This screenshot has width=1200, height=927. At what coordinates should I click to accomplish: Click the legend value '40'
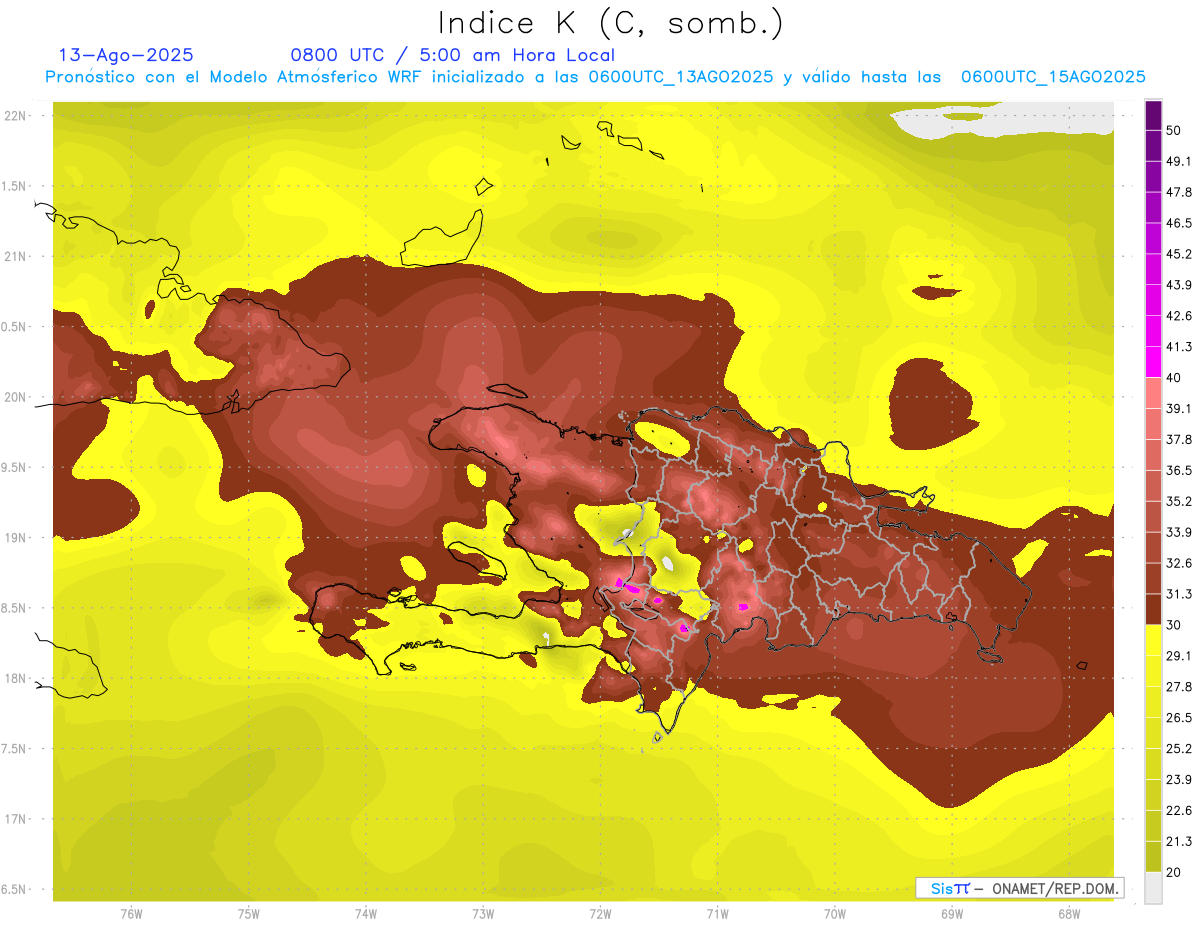pyautogui.click(x=1175, y=378)
